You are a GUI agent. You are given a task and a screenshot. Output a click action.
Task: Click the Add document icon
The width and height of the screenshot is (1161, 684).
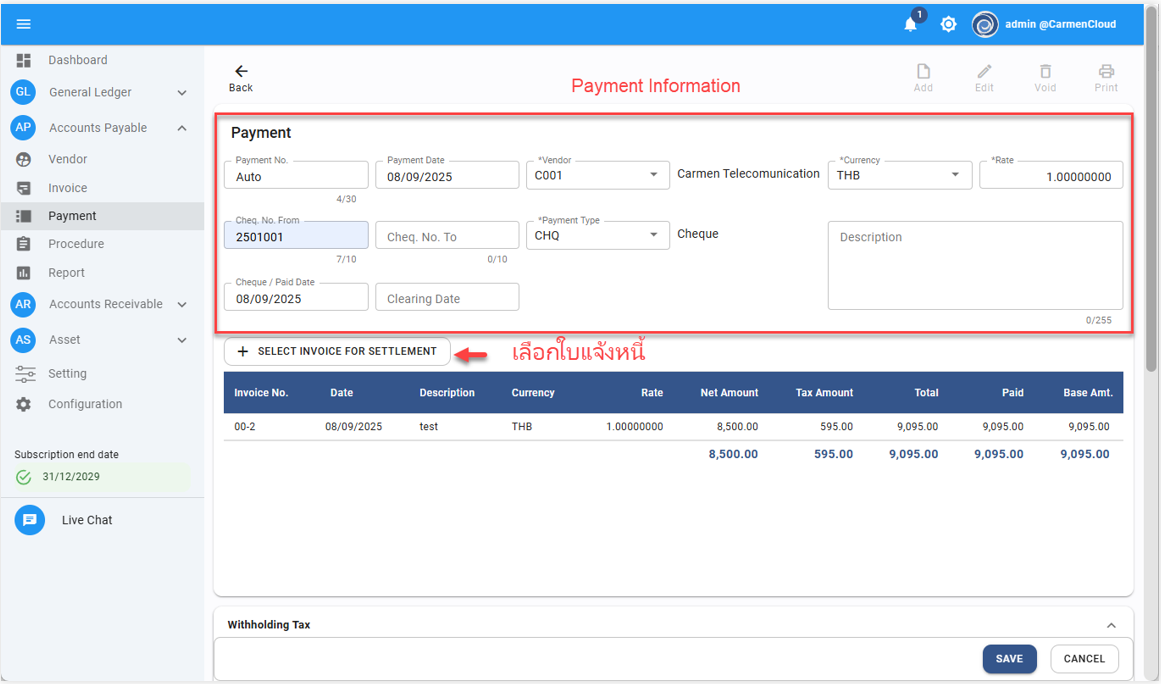click(x=923, y=72)
